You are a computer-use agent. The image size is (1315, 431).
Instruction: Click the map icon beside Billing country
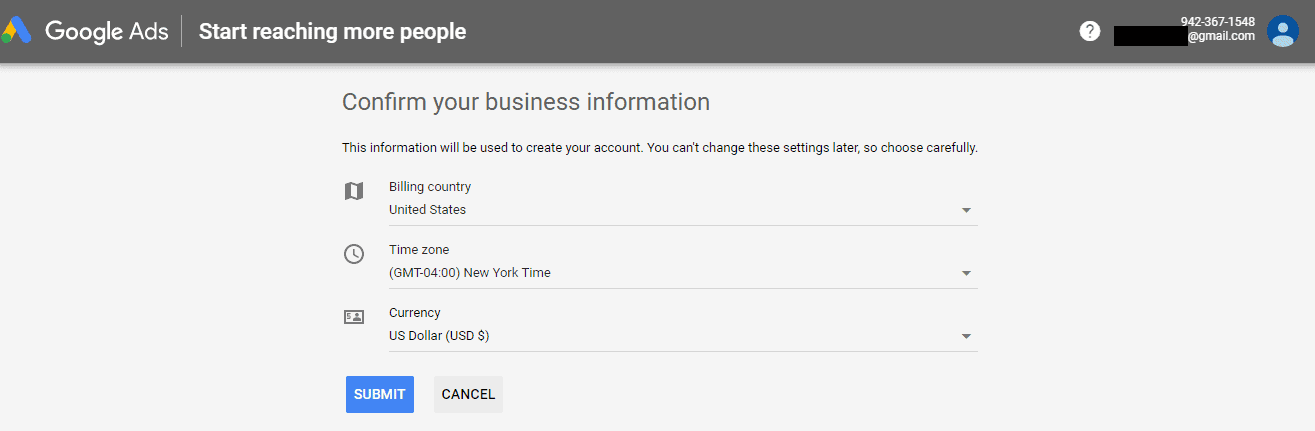point(354,191)
